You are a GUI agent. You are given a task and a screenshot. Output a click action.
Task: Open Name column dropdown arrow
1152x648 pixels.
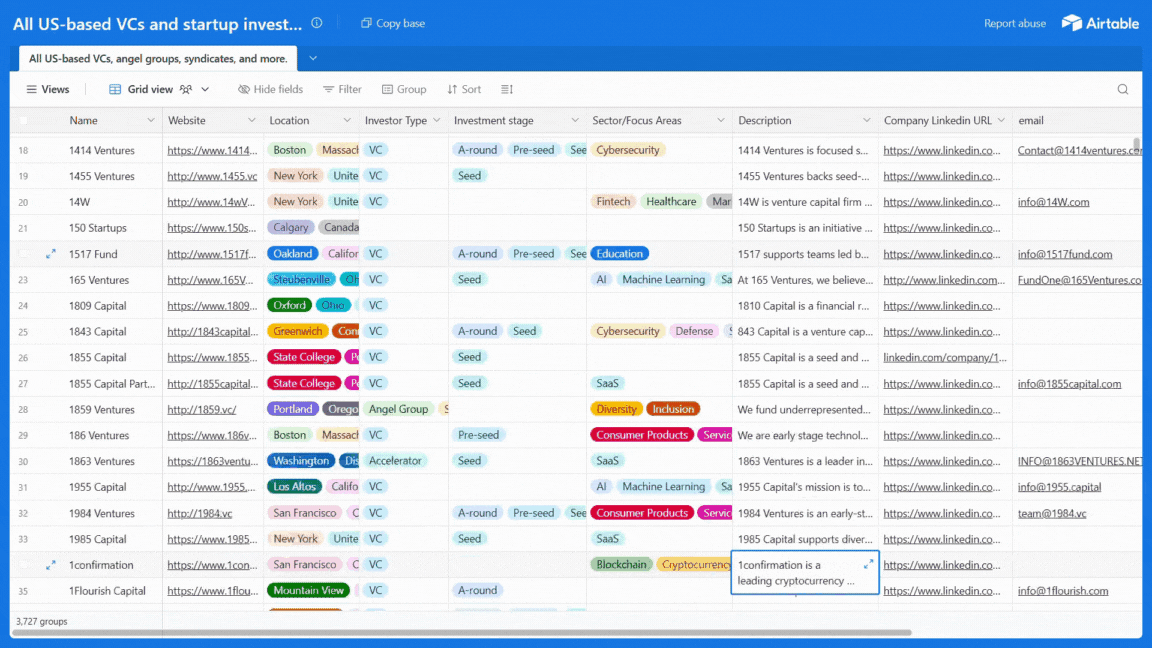(151, 120)
